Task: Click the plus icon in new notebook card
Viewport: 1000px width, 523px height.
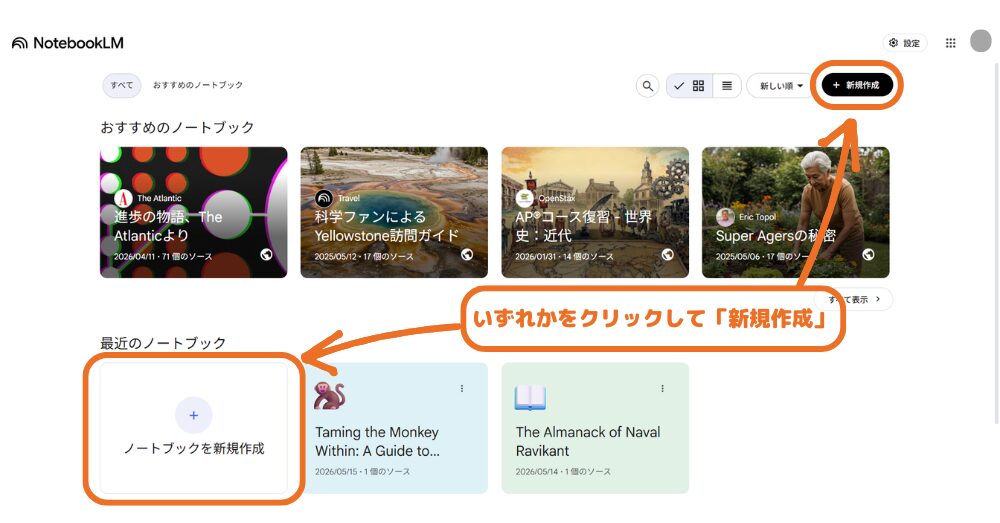Action: [x=194, y=415]
